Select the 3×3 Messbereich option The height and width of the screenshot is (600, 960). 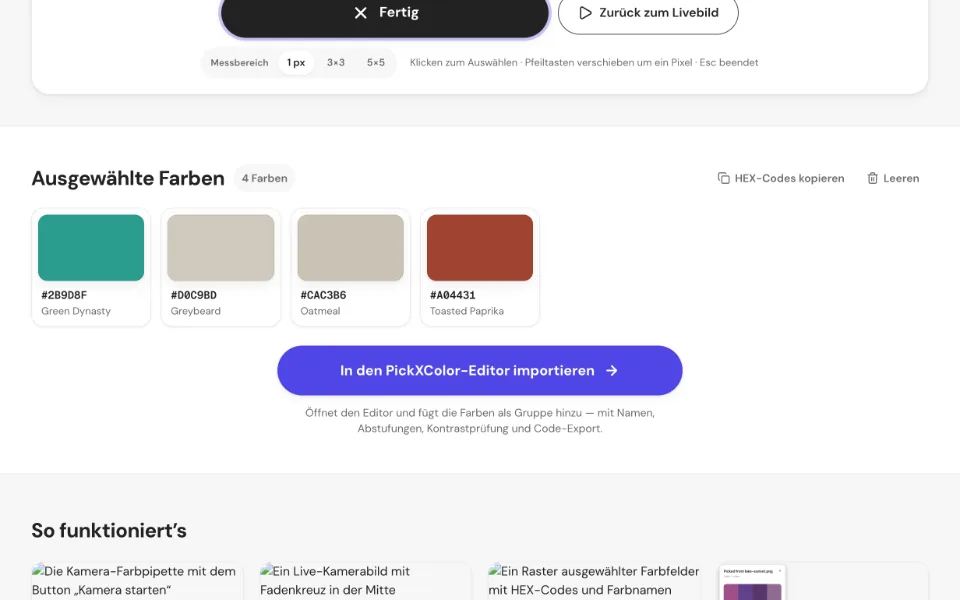tap(336, 62)
